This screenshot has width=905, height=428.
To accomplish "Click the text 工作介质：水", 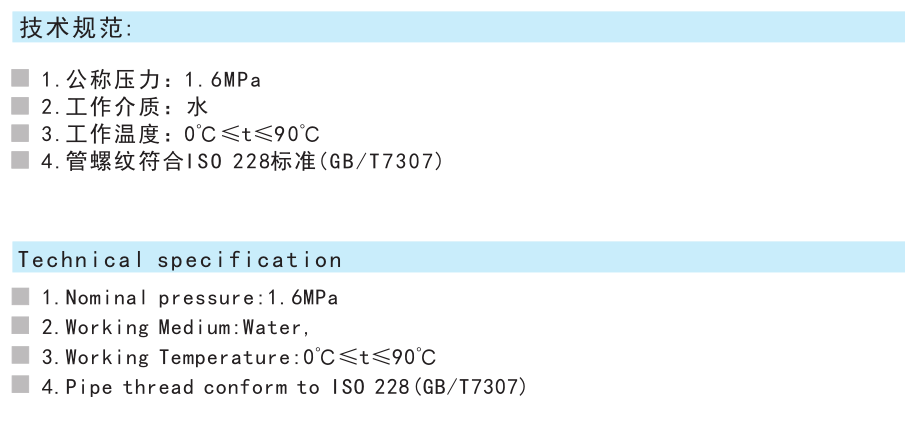I will pyautogui.click(x=137, y=106).
